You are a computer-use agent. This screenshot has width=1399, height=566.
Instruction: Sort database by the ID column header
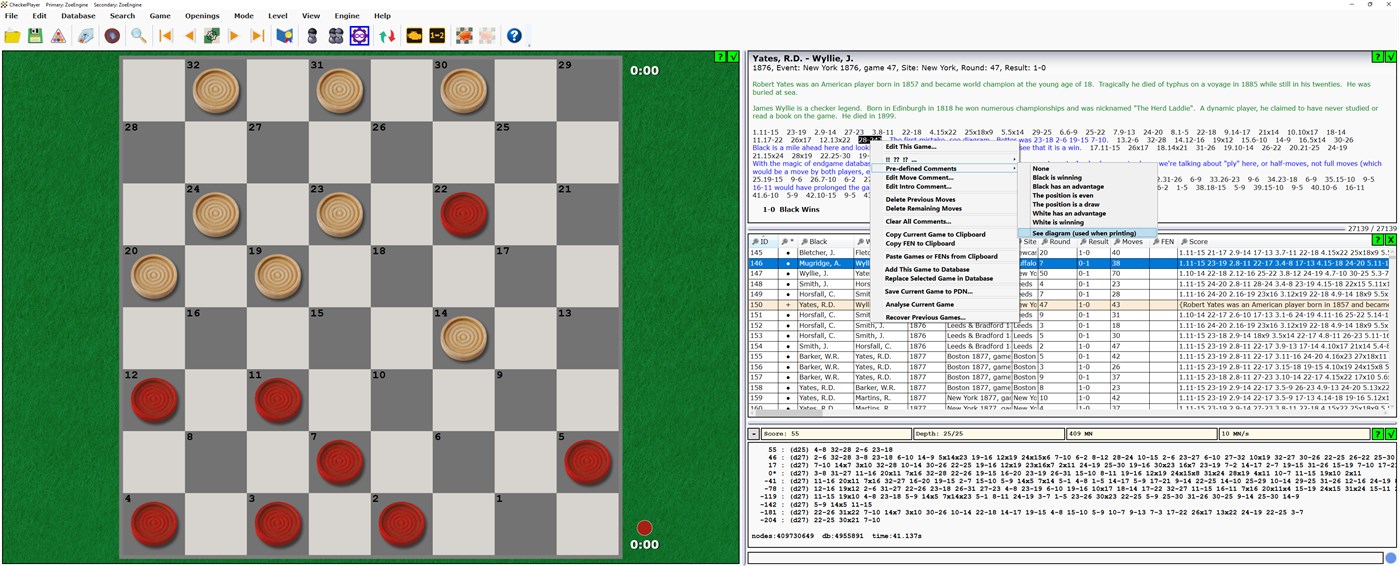coord(761,242)
